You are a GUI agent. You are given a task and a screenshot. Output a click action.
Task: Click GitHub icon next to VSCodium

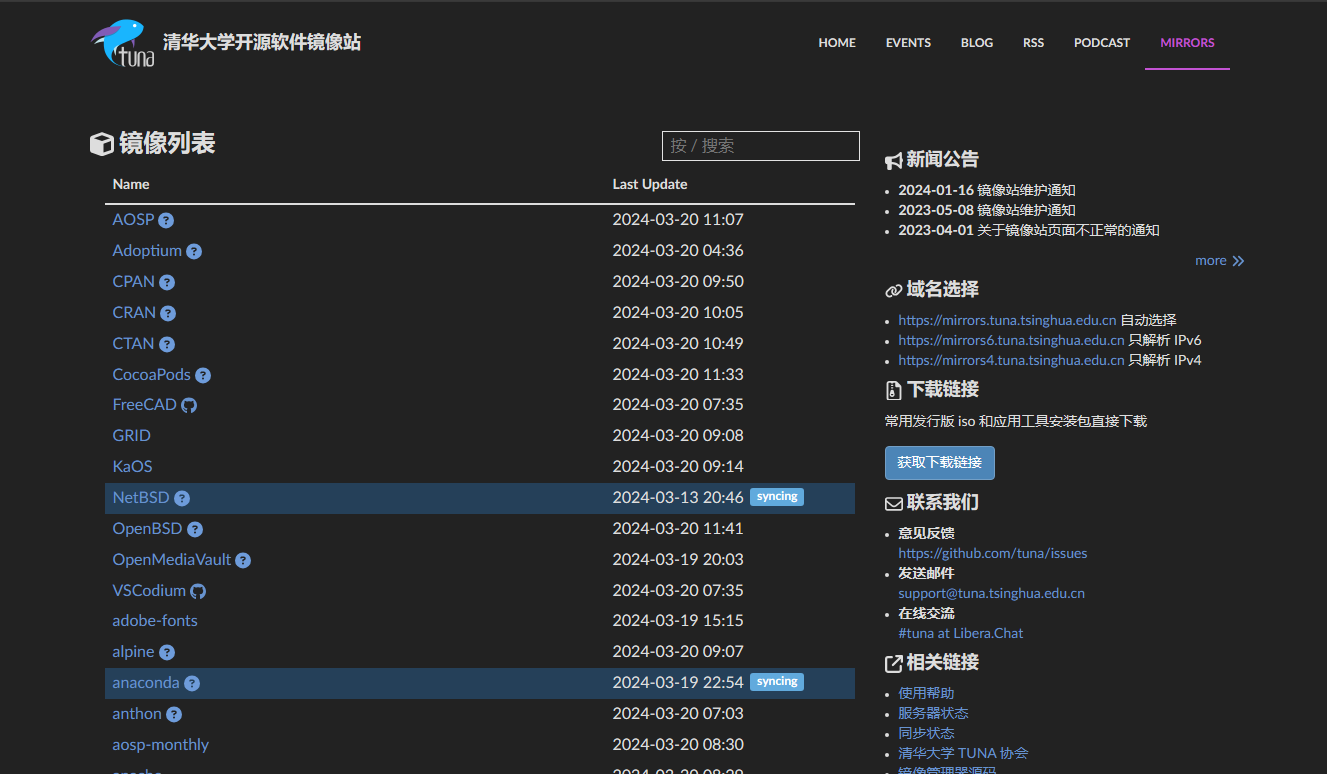tap(198, 591)
